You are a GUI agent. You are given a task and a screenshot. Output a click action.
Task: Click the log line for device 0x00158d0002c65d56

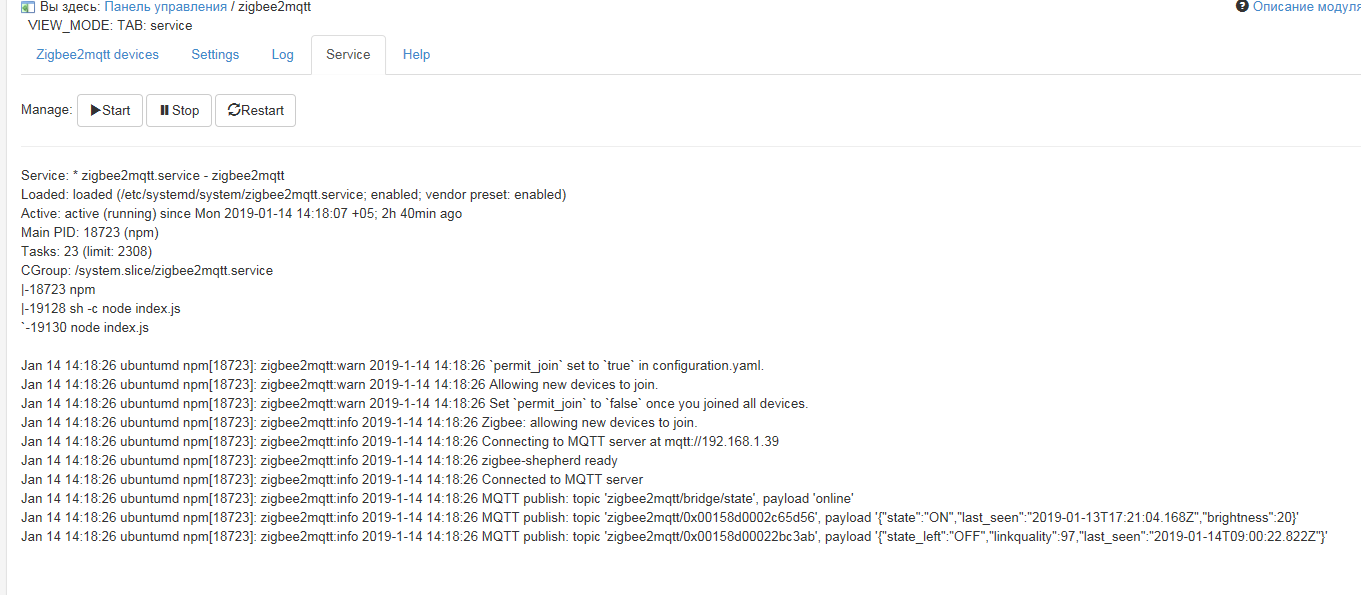660,517
